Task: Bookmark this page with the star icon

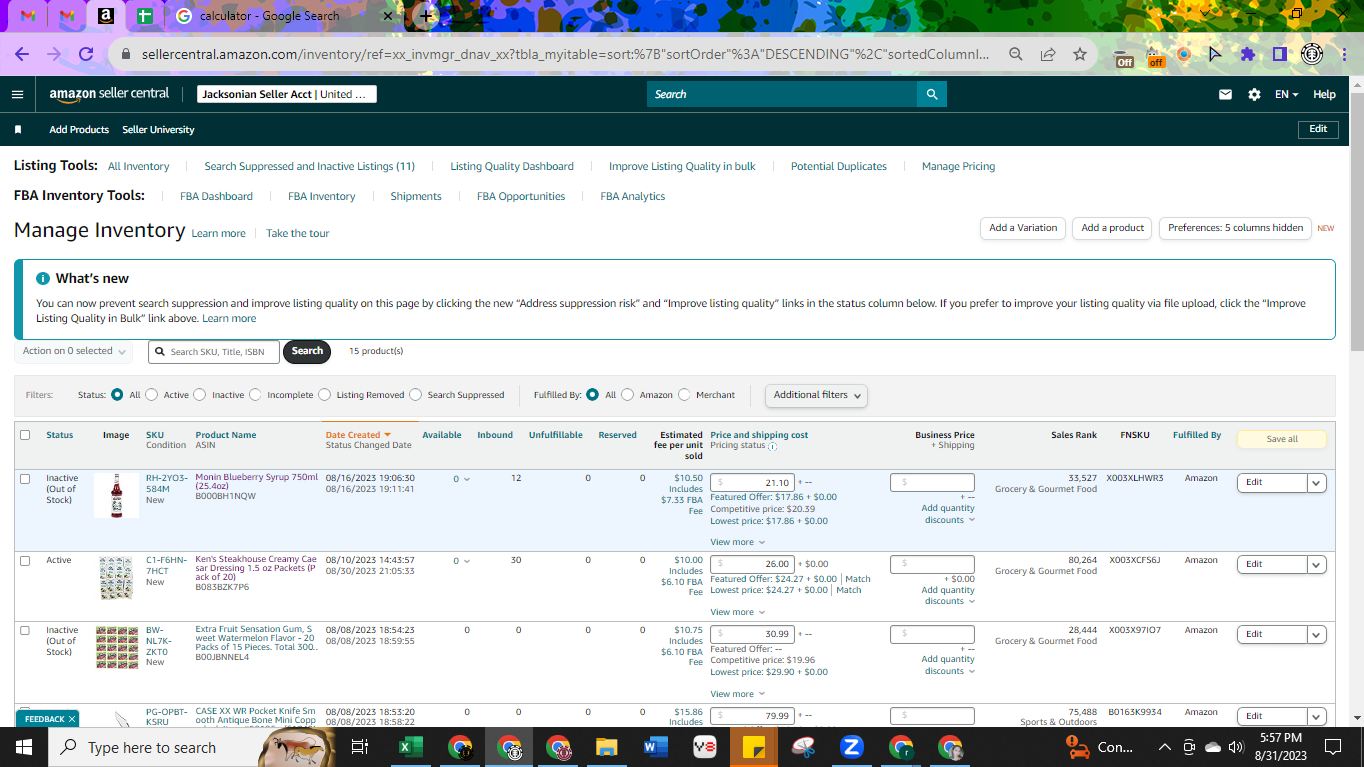Action: tap(1080, 54)
